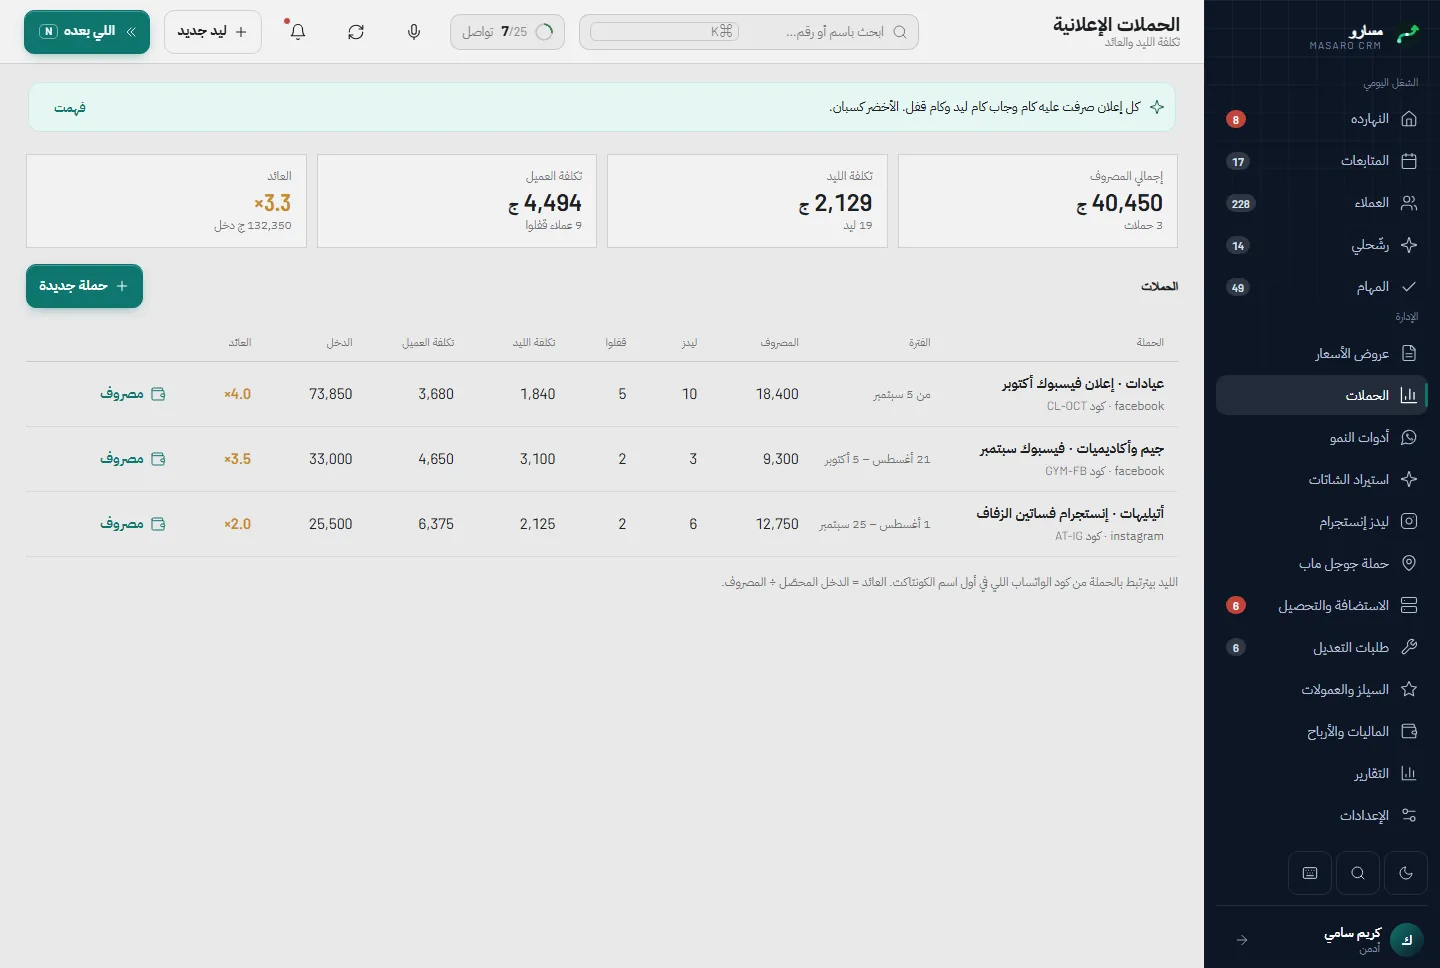Screen dimensions: 1440x968
Task: Click the keyboard shortcuts icon in sidebar footer
Action: click(1310, 873)
